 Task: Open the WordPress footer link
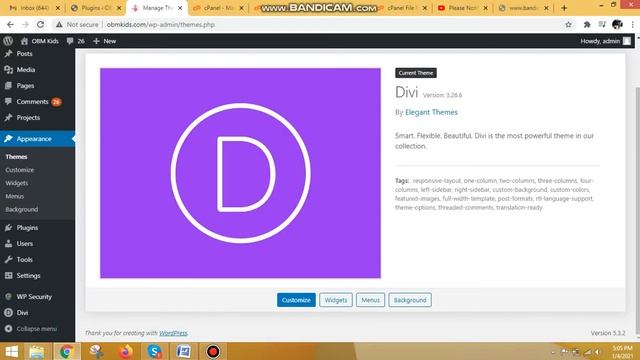pos(173,333)
